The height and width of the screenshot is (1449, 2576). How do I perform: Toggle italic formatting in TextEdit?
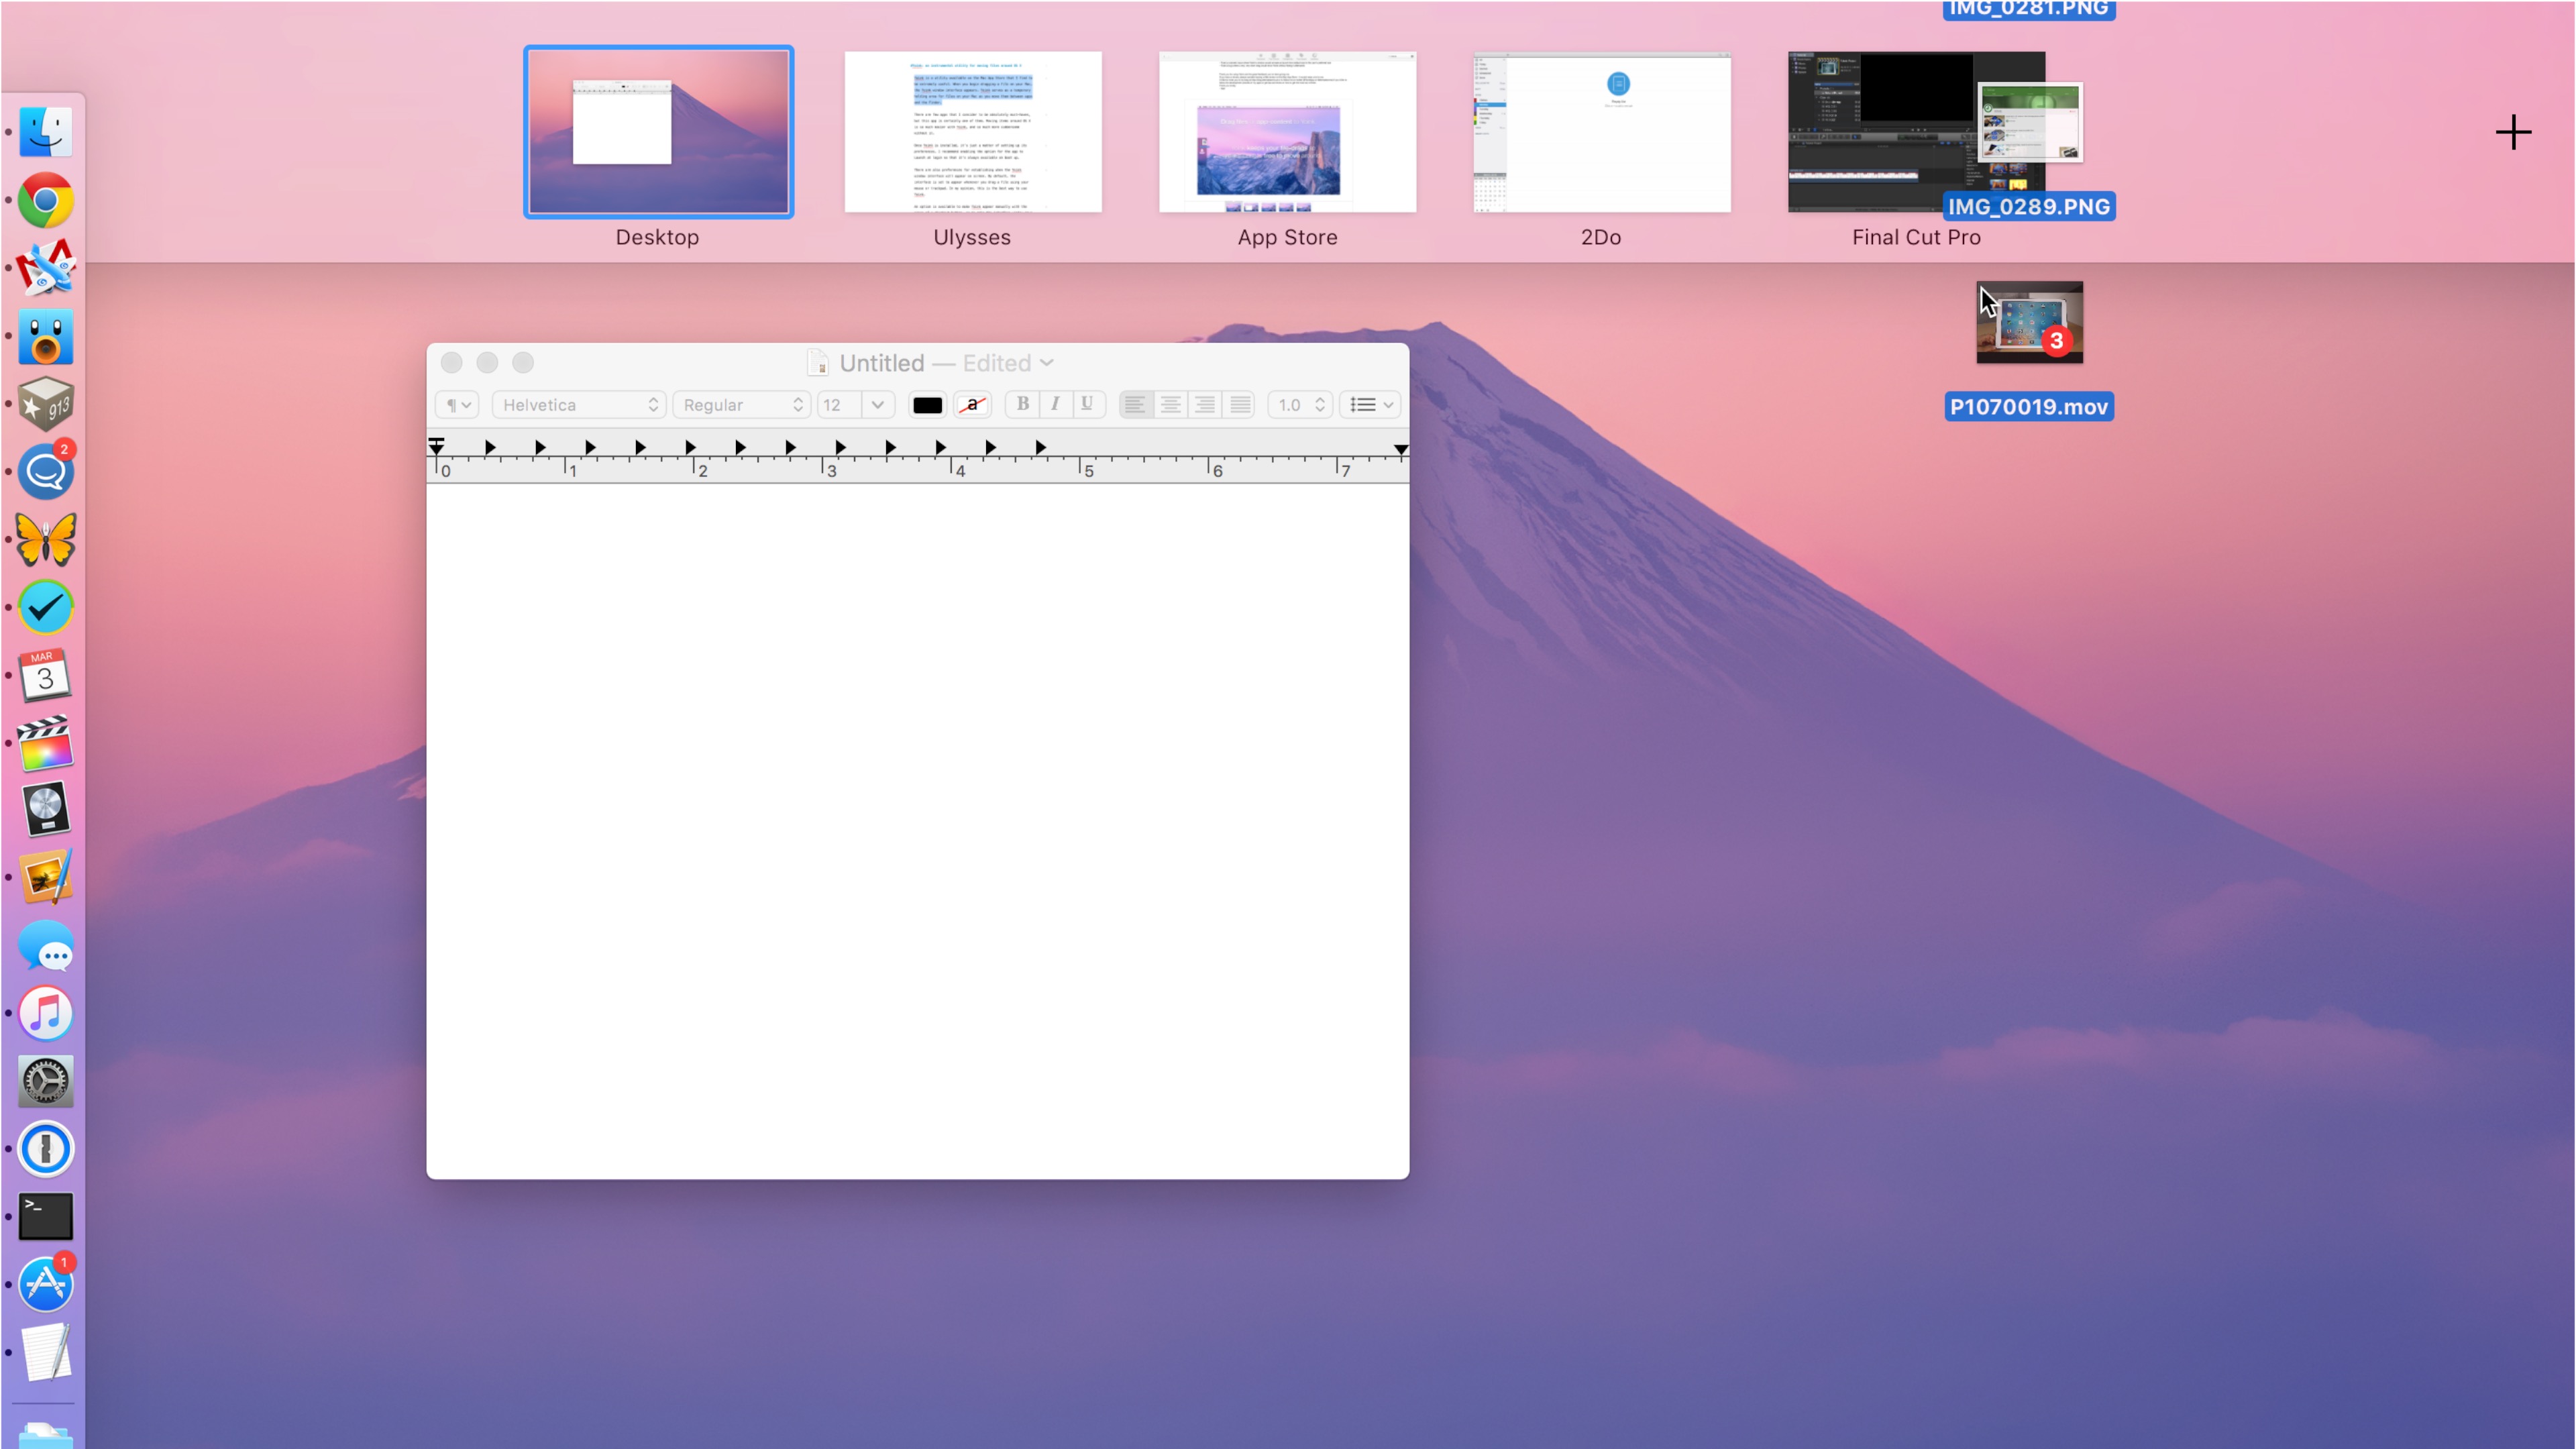point(1054,404)
